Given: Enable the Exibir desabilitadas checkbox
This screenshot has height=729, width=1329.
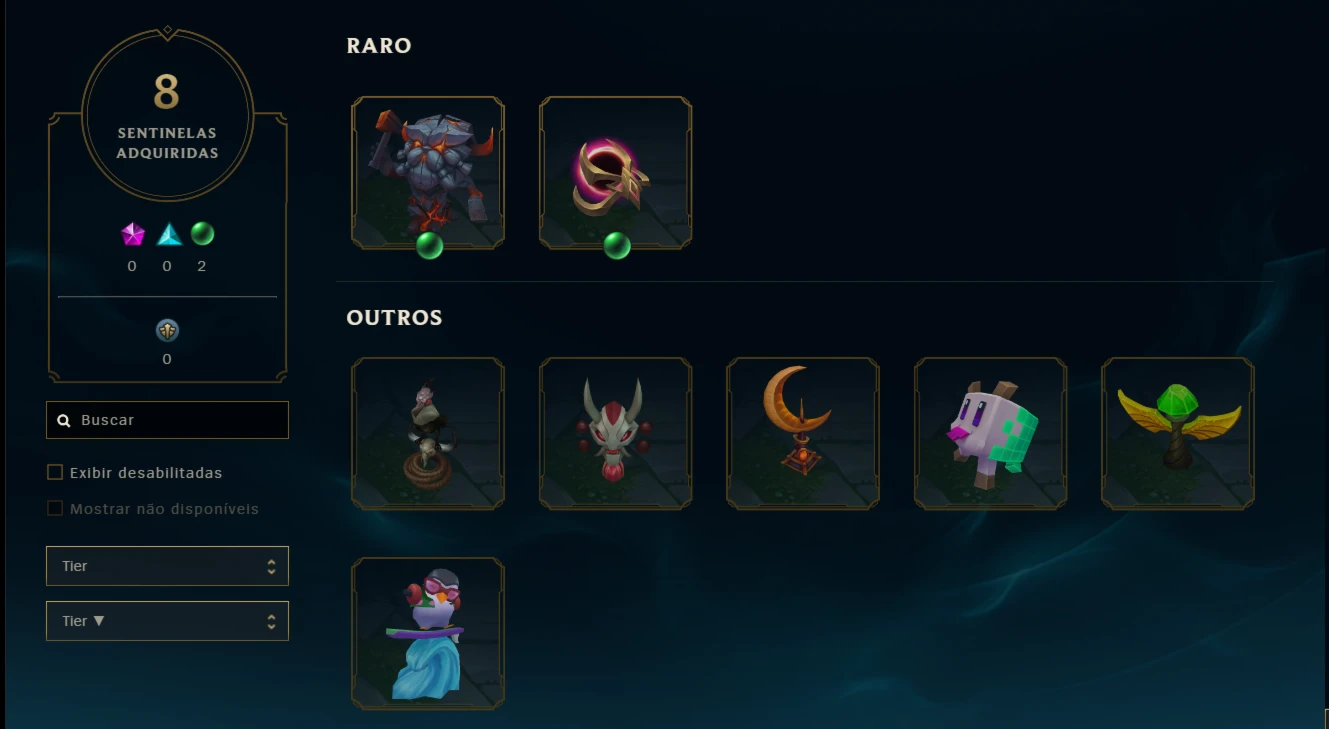Looking at the screenshot, I should click(x=55, y=472).
